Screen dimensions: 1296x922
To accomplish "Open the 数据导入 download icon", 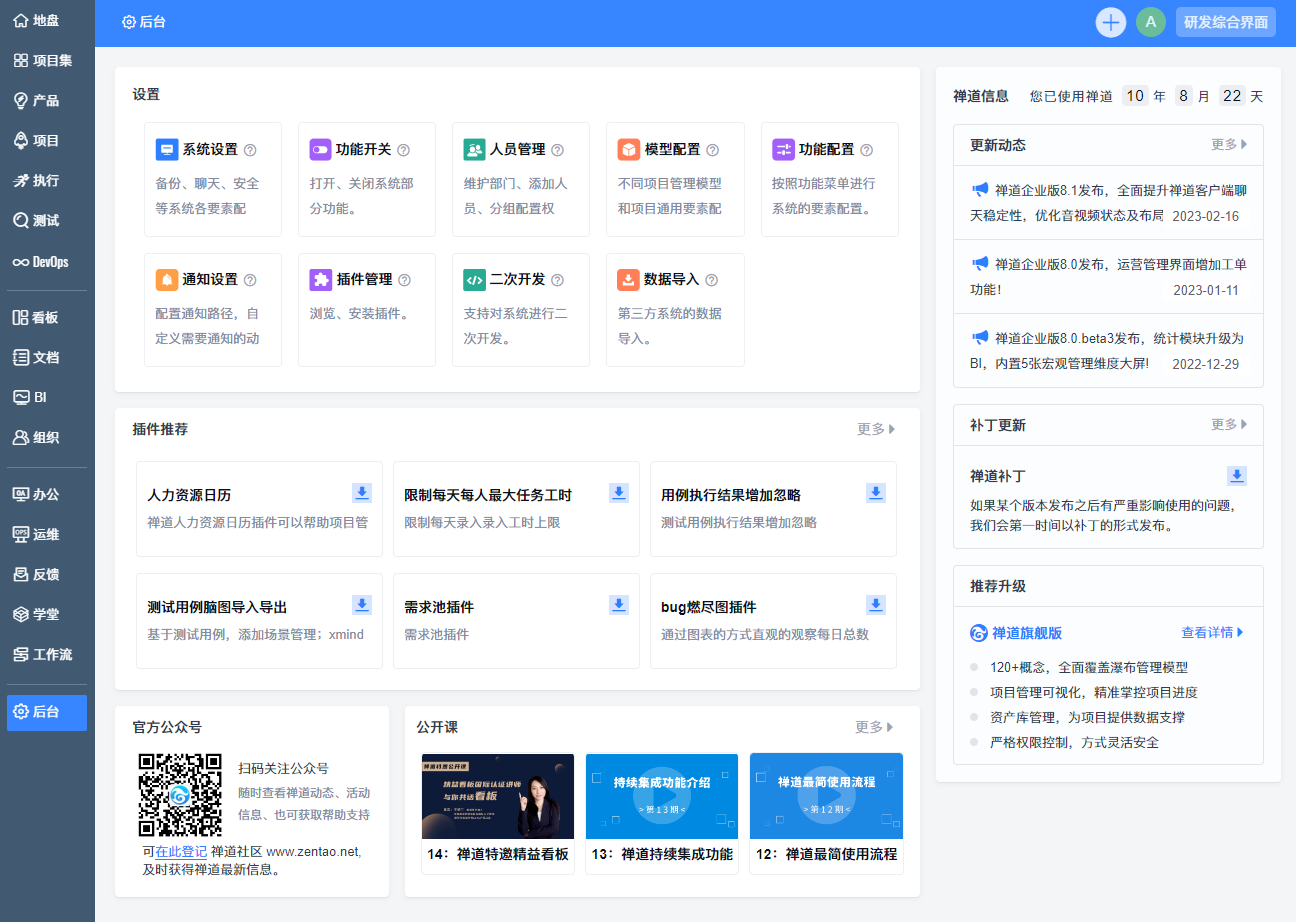I will pyautogui.click(x=629, y=280).
